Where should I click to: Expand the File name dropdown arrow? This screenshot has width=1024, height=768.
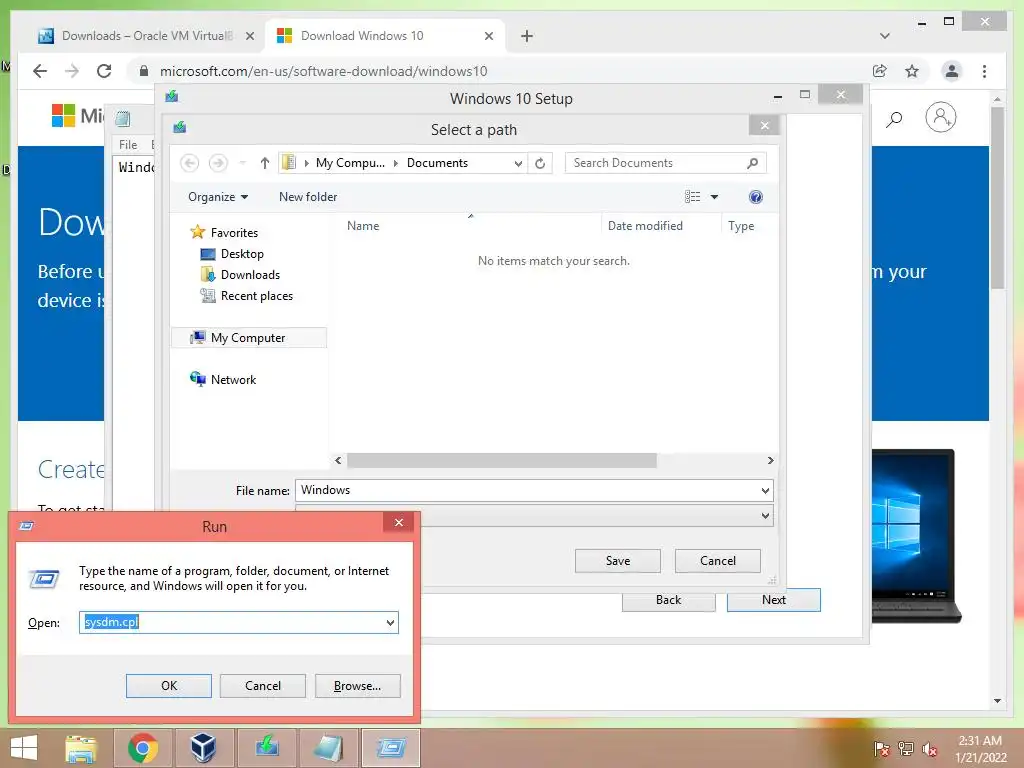765,490
